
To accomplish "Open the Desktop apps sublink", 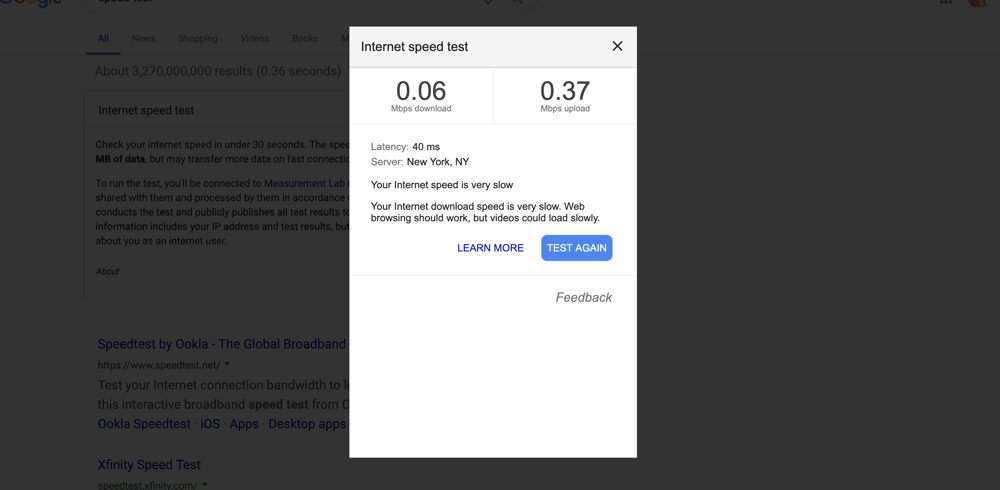I will coord(307,424).
